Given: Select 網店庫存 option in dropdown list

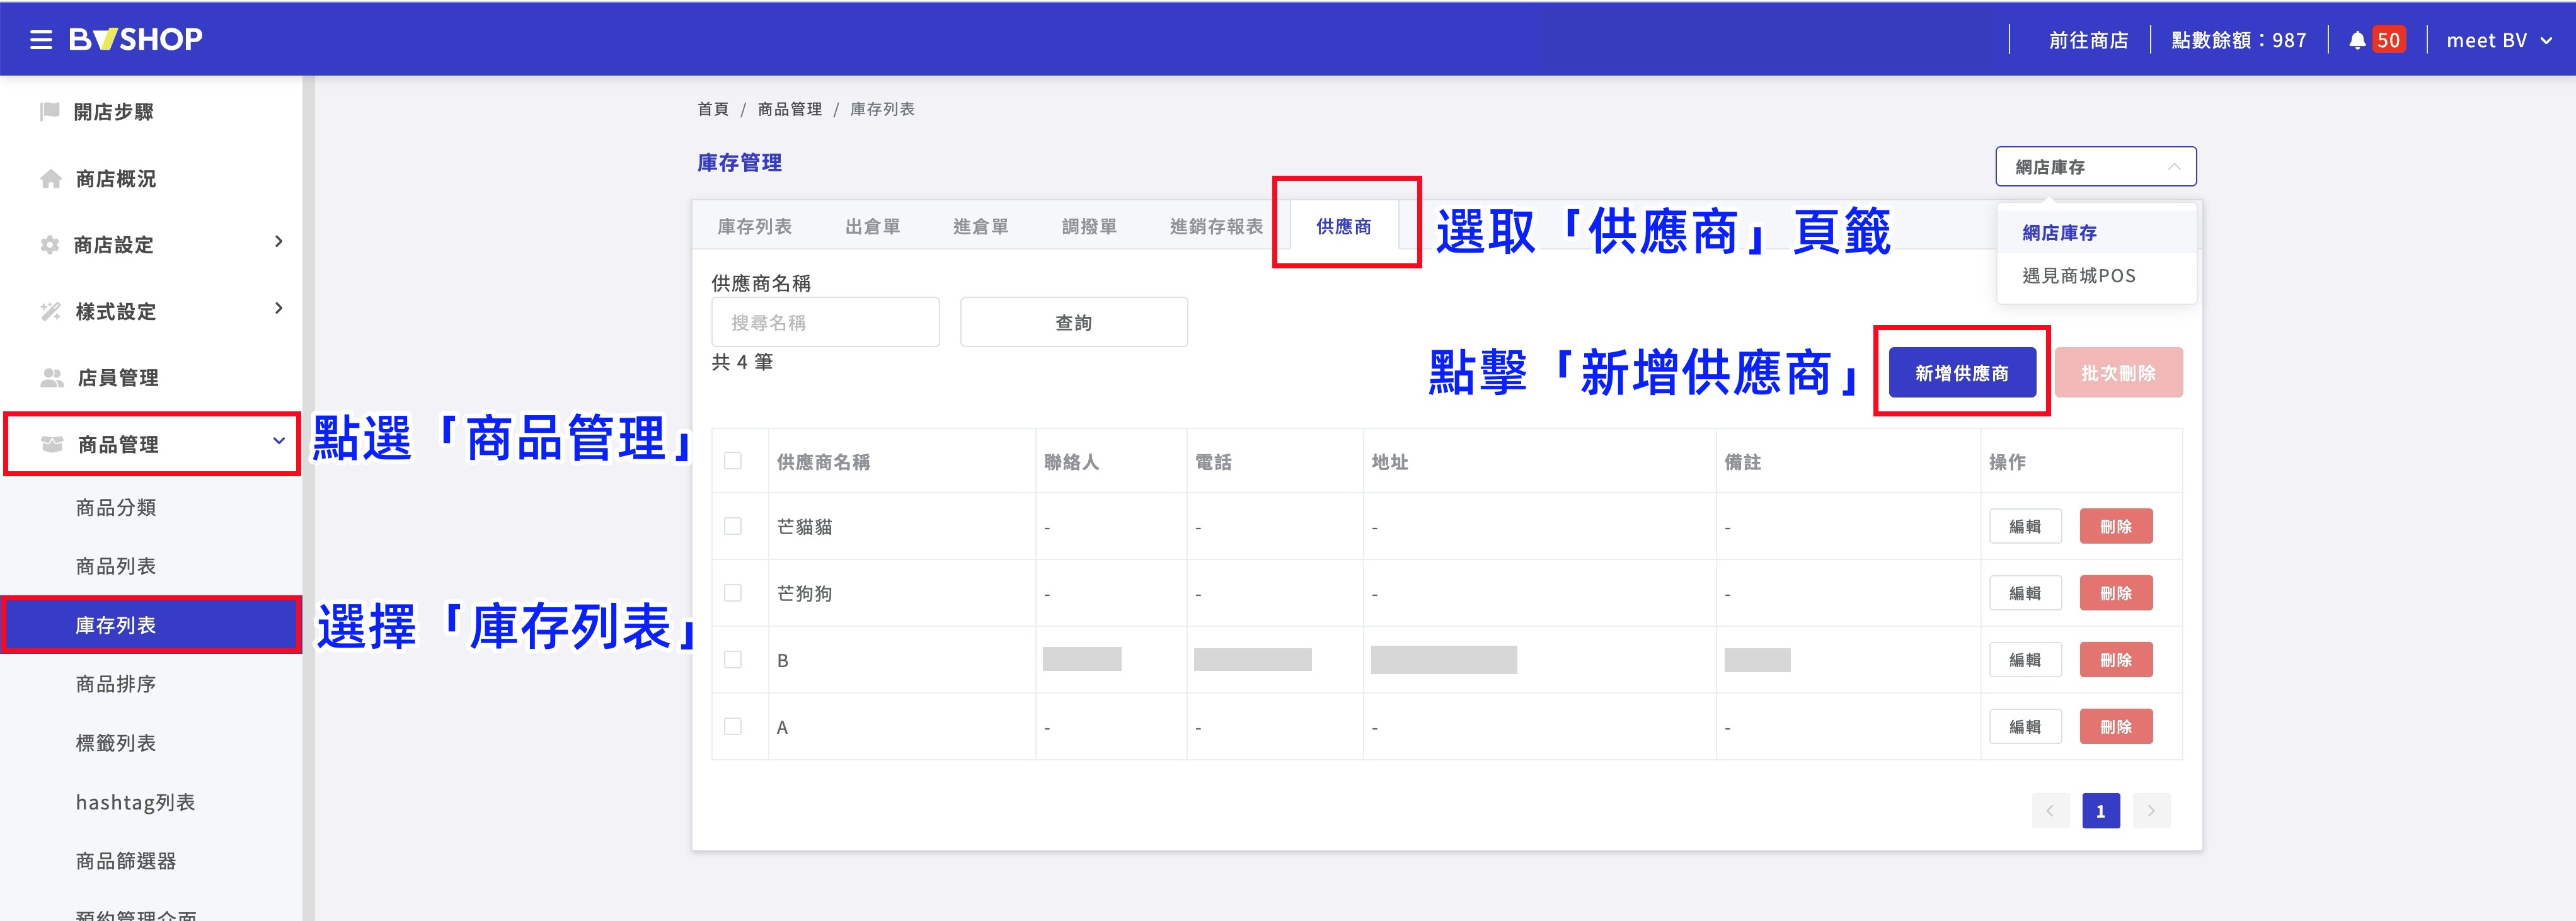Looking at the screenshot, I should 2097,233.
